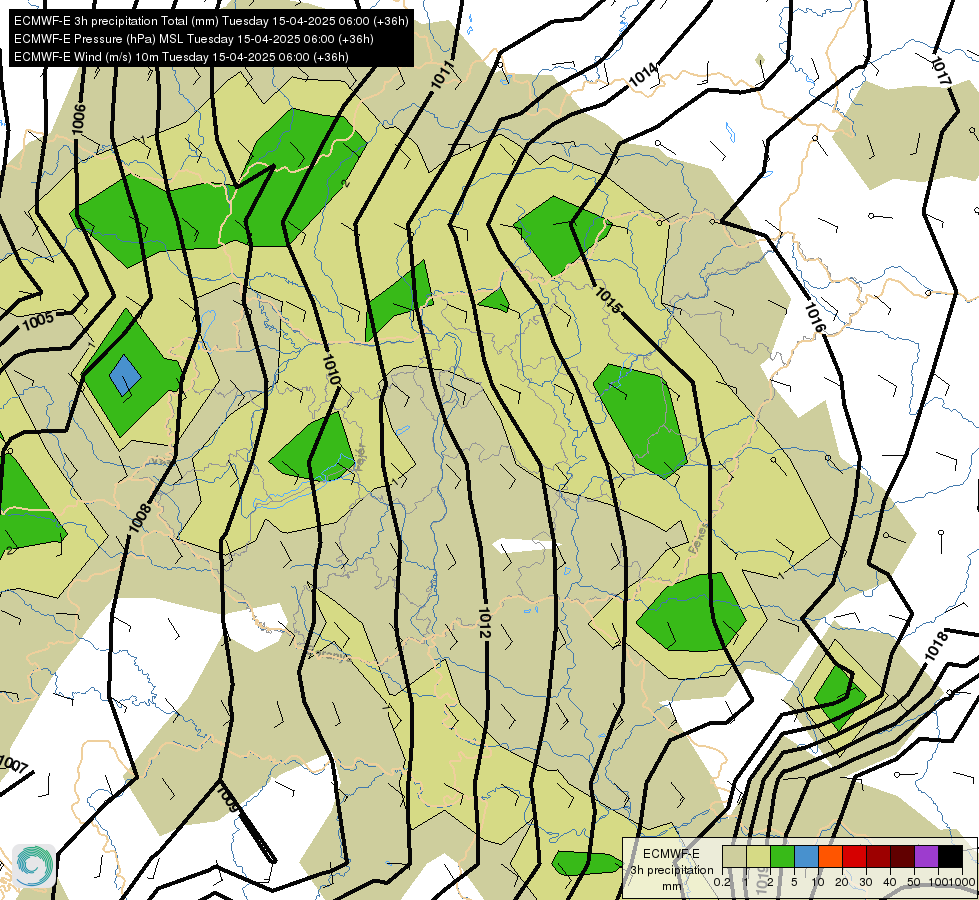Click the 1008 isobar label
This screenshot has width=979, height=900.
click(140, 518)
